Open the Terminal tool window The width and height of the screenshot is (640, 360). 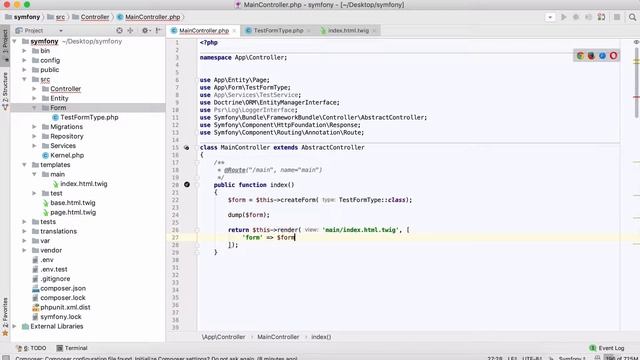coord(72,348)
